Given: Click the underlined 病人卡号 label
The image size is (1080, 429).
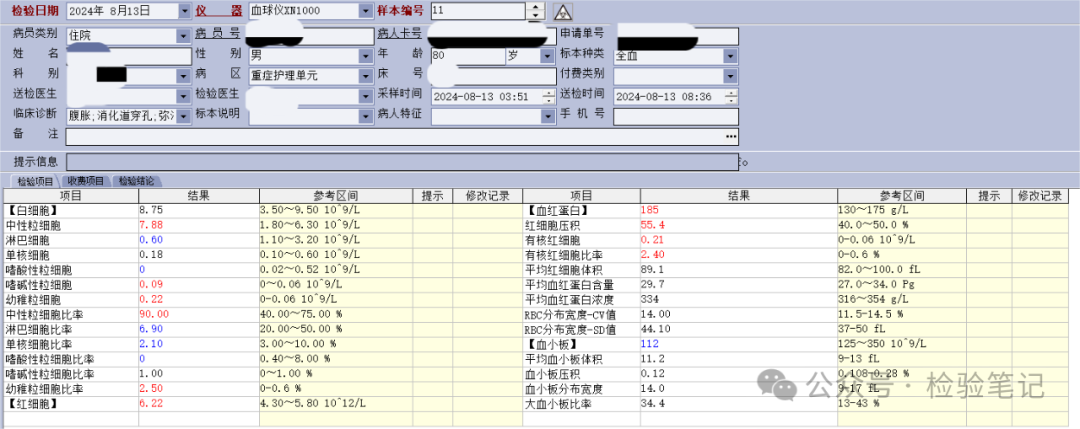Looking at the screenshot, I should (x=398, y=34).
